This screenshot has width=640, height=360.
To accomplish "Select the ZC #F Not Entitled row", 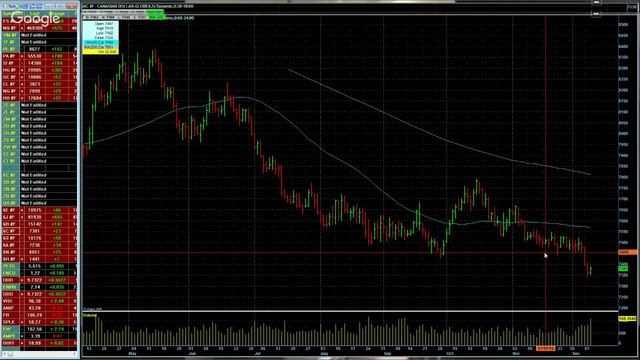I will click(x=39, y=105).
